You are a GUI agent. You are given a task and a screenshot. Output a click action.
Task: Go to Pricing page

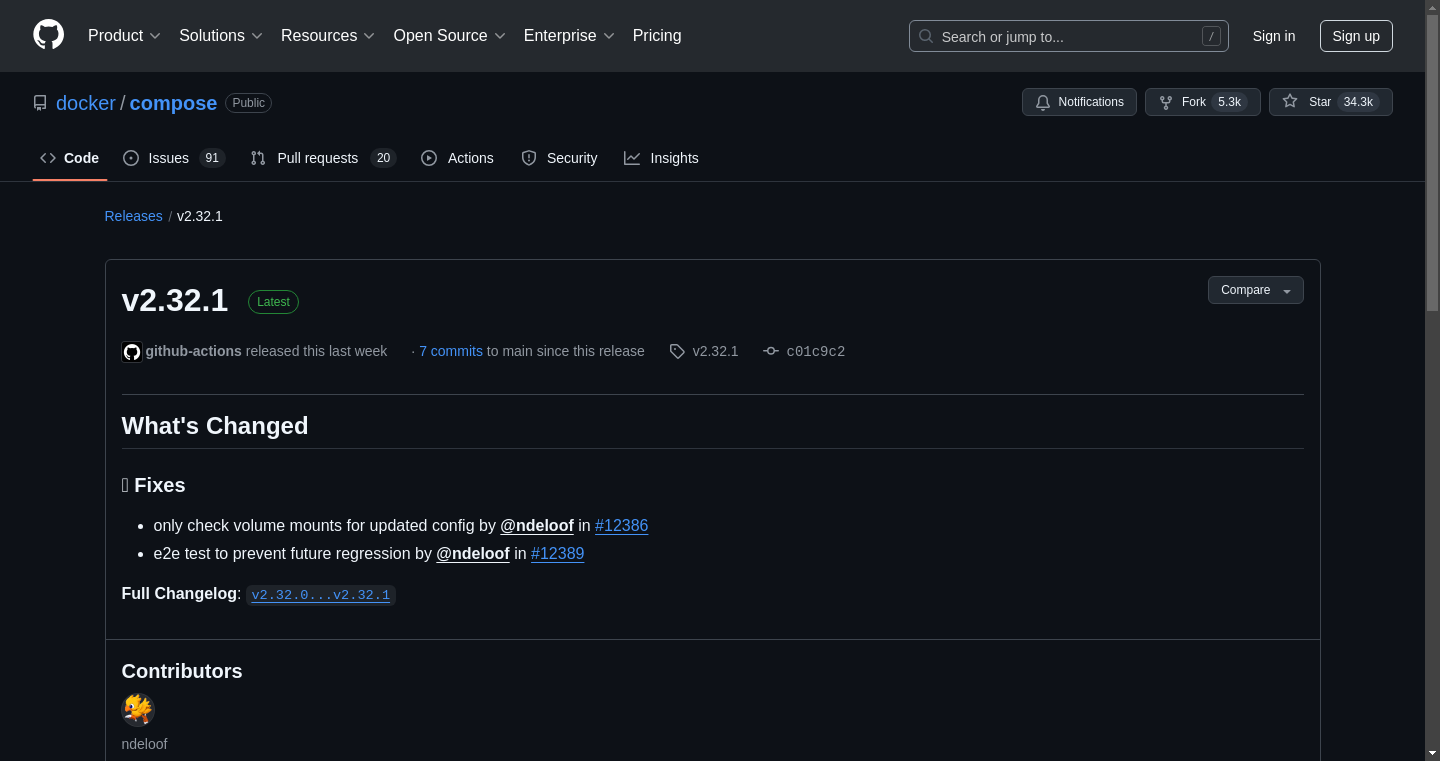coord(657,36)
